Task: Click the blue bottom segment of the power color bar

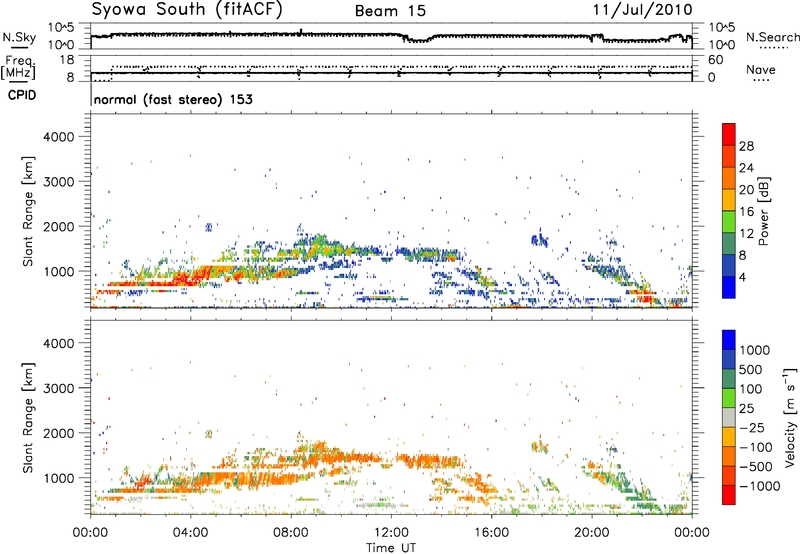Action: click(x=729, y=288)
